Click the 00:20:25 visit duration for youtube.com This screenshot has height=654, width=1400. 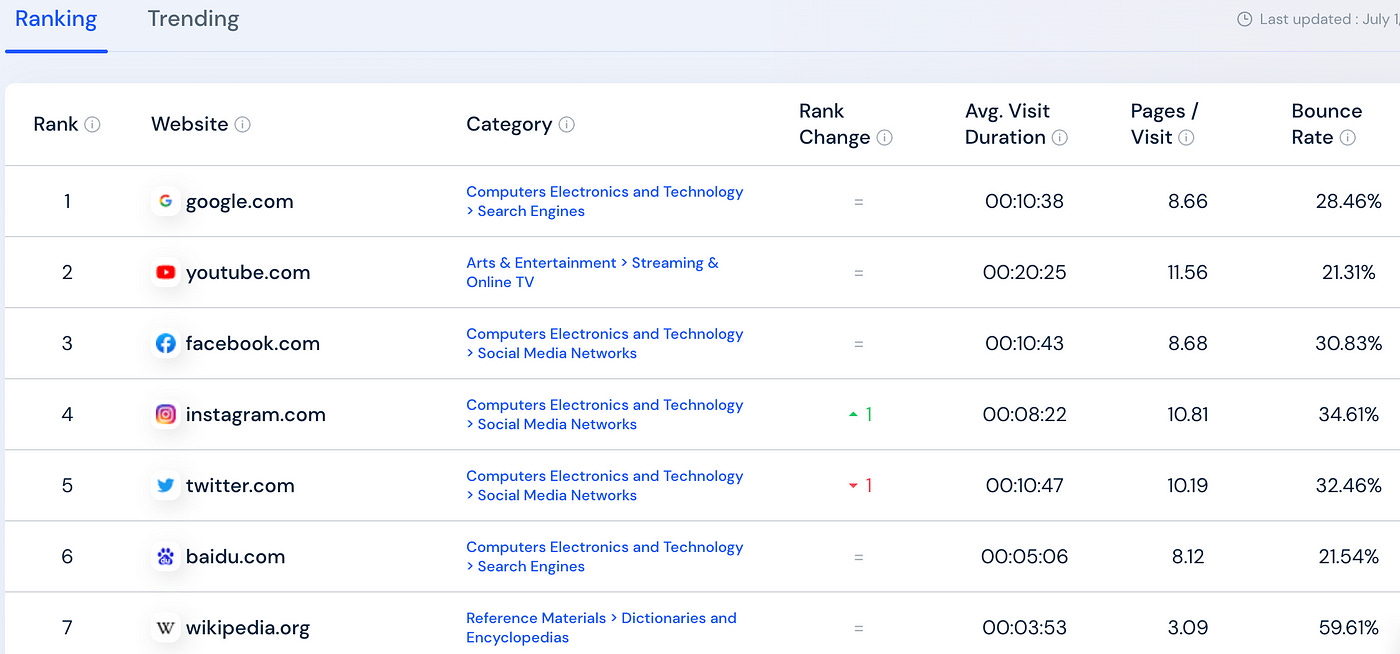click(1024, 272)
